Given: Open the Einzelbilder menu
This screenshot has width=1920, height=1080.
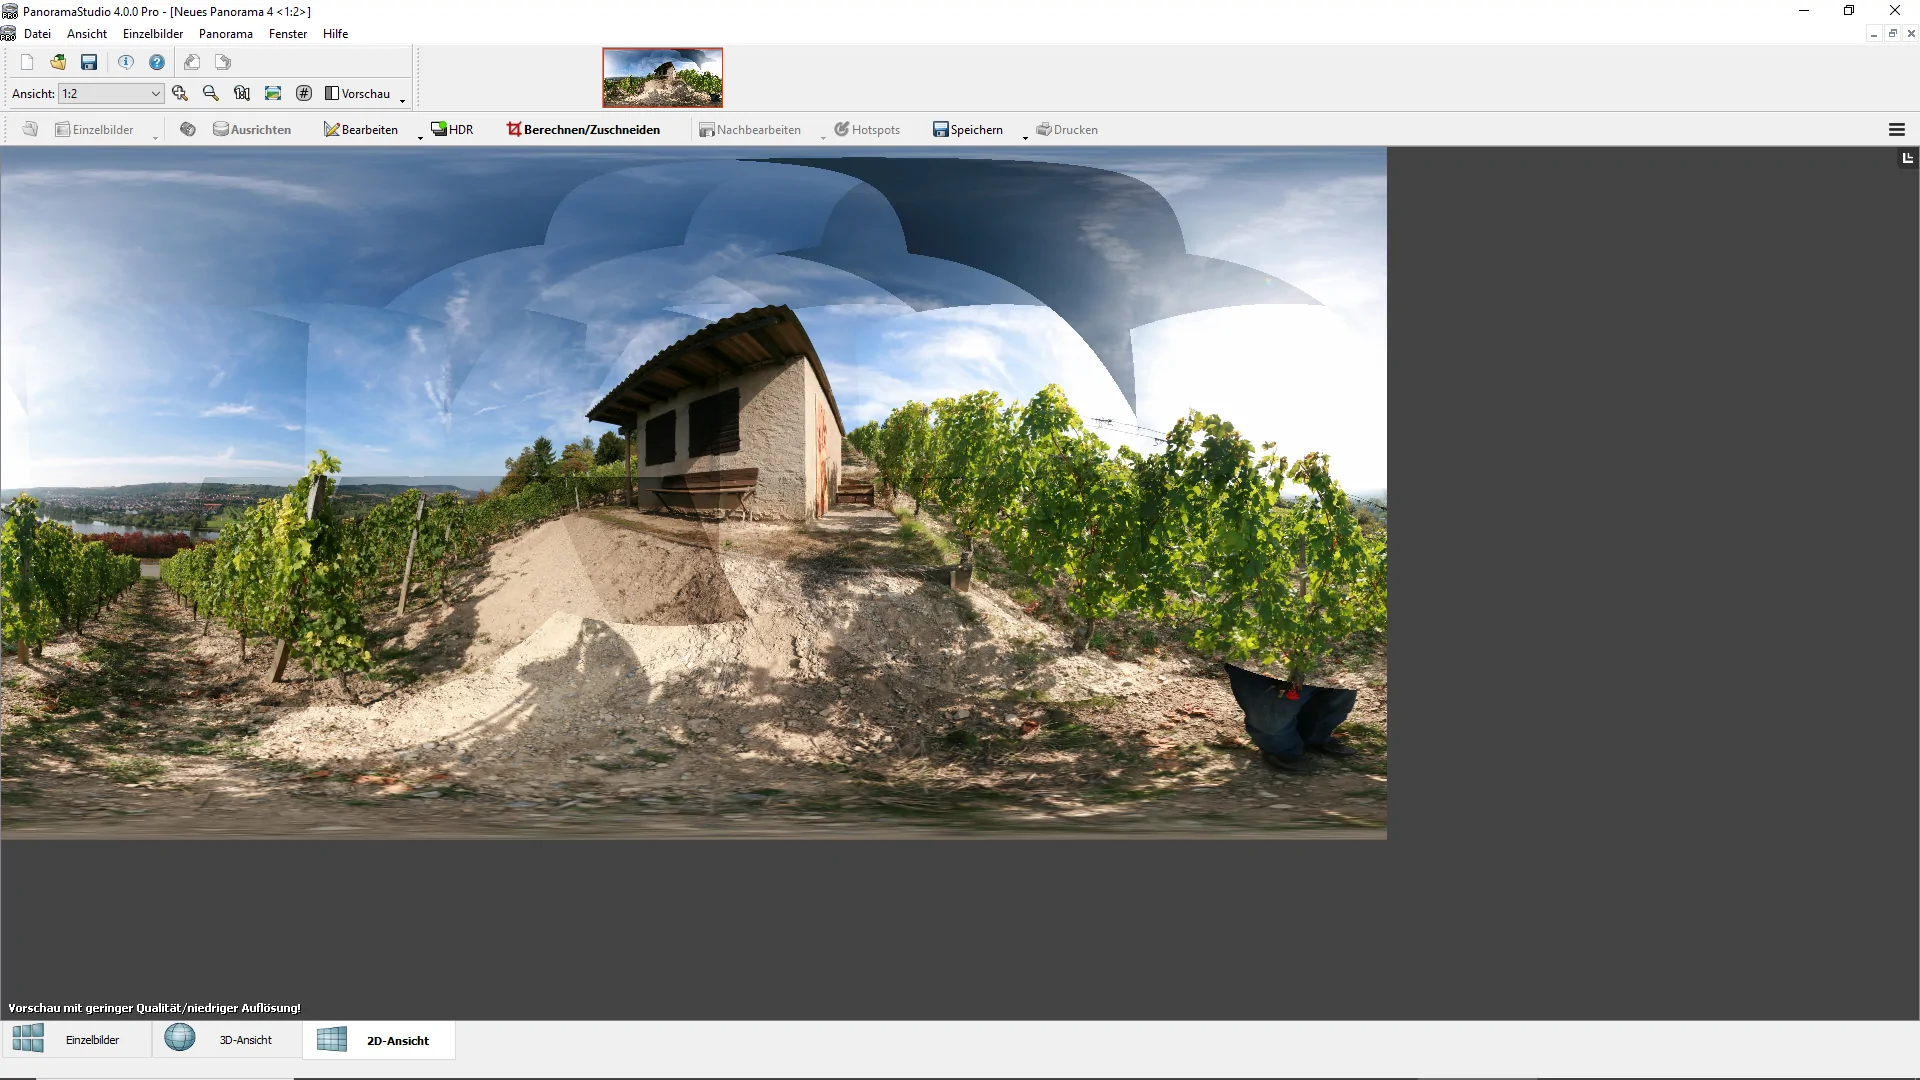Looking at the screenshot, I should coord(153,33).
